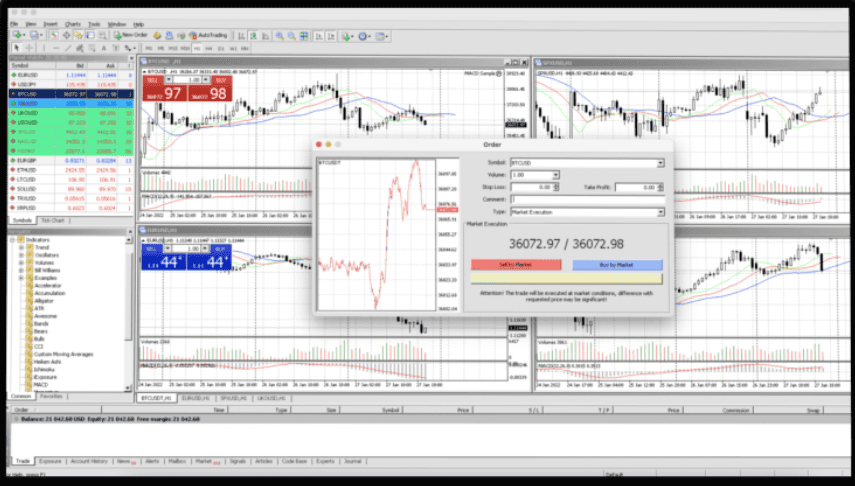
Task: Toggle Market Watch window toolbar icon
Action: coord(54,35)
